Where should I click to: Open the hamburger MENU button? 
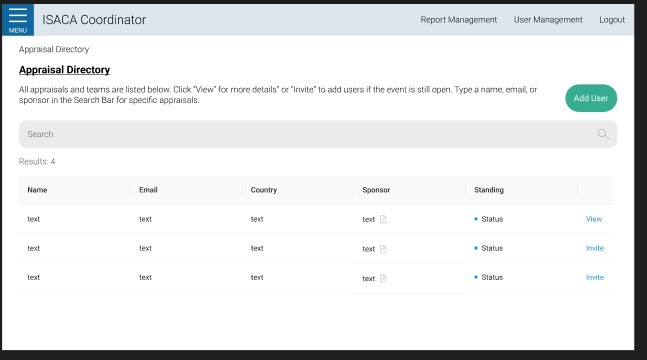(x=18, y=20)
